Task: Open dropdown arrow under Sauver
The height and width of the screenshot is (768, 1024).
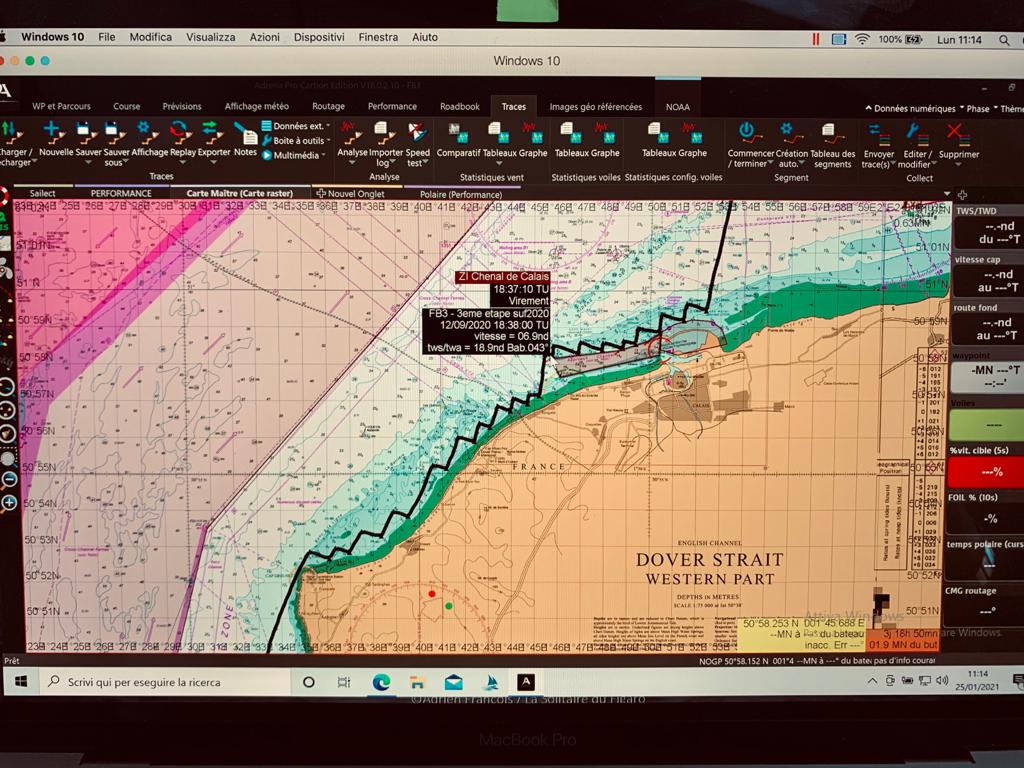Action: coord(88,163)
